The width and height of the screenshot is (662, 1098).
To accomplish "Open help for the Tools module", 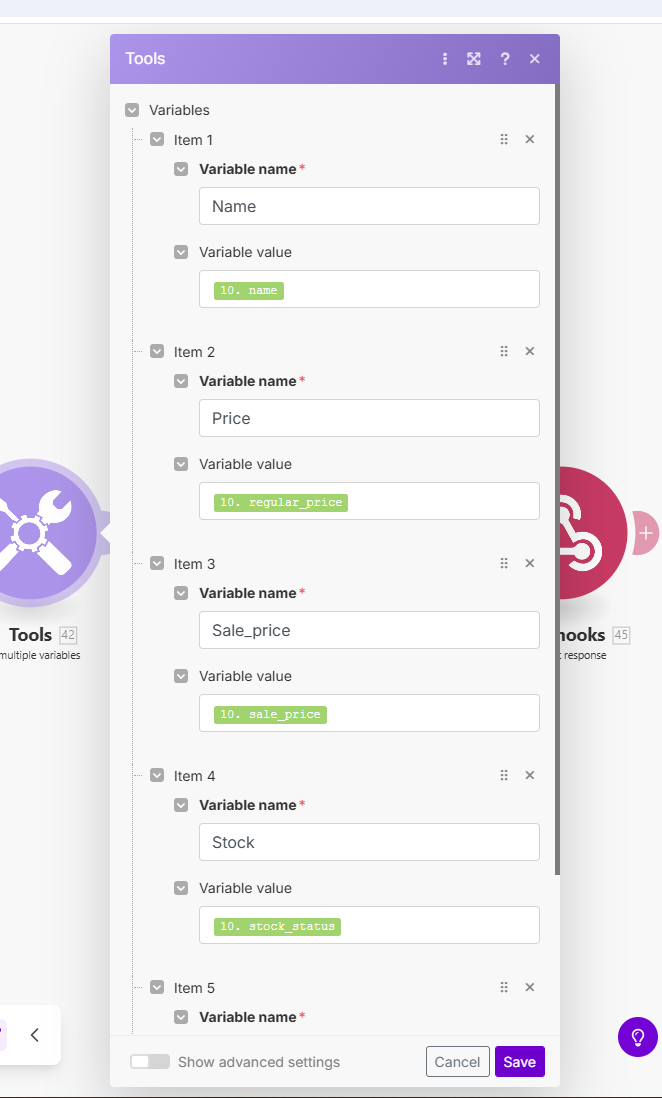I will 505,59.
